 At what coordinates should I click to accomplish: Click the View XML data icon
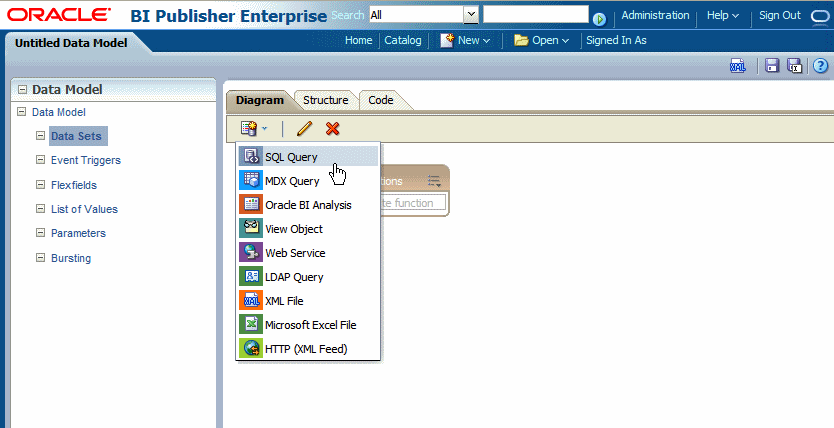(x=737, y=65)
